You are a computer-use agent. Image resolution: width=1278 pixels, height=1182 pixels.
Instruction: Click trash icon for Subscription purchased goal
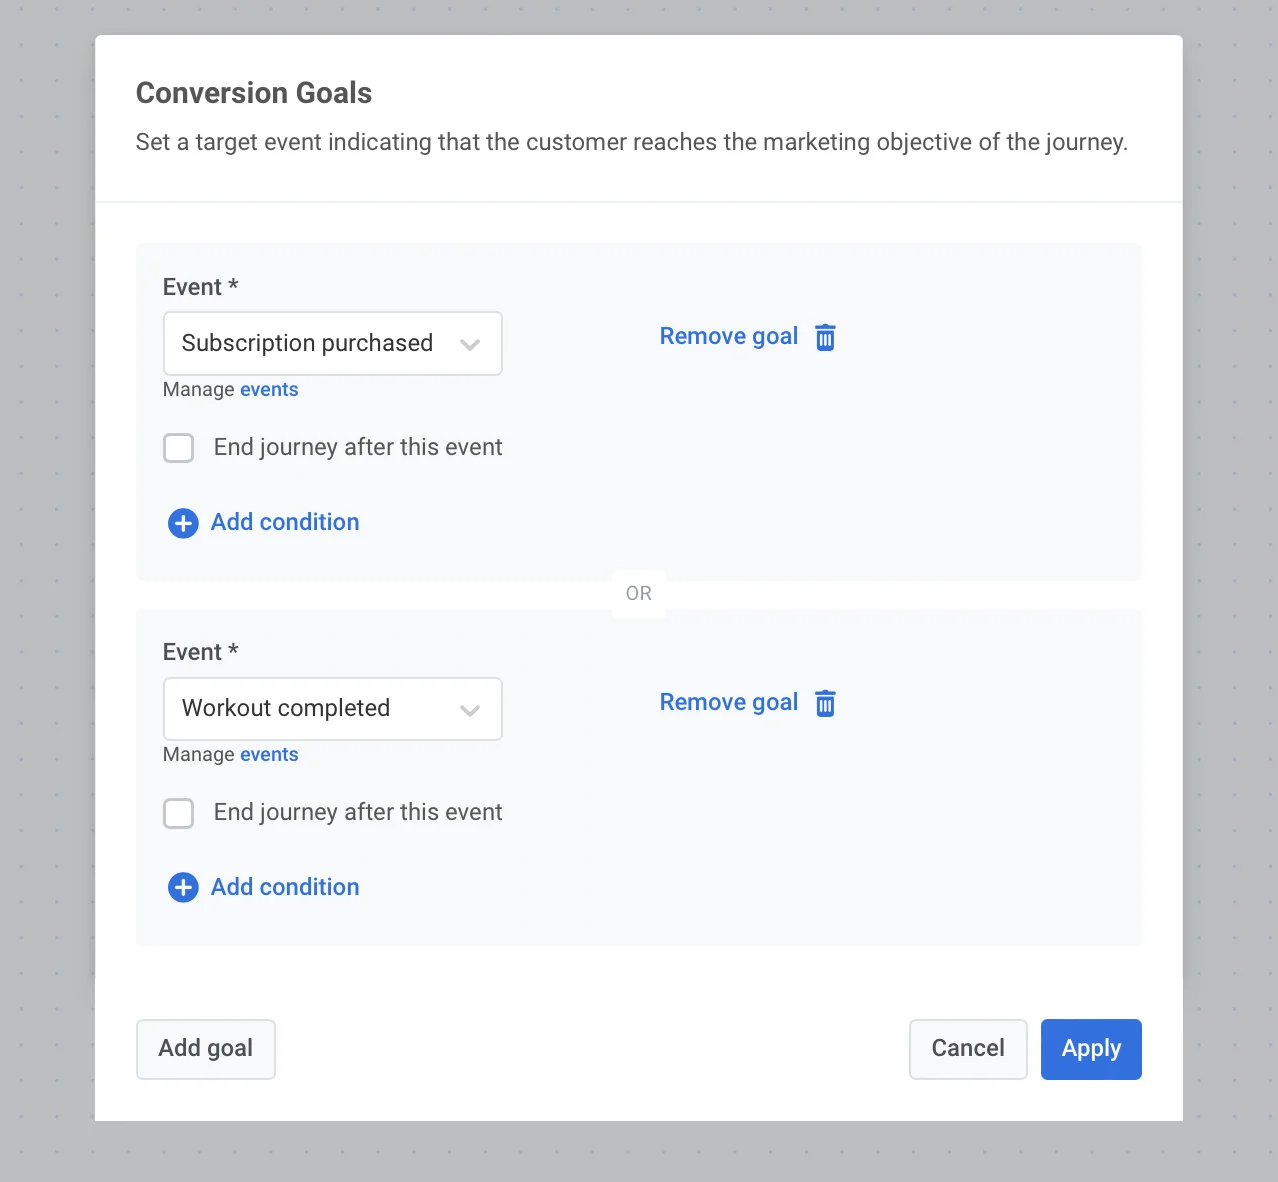tap(825, 337)
